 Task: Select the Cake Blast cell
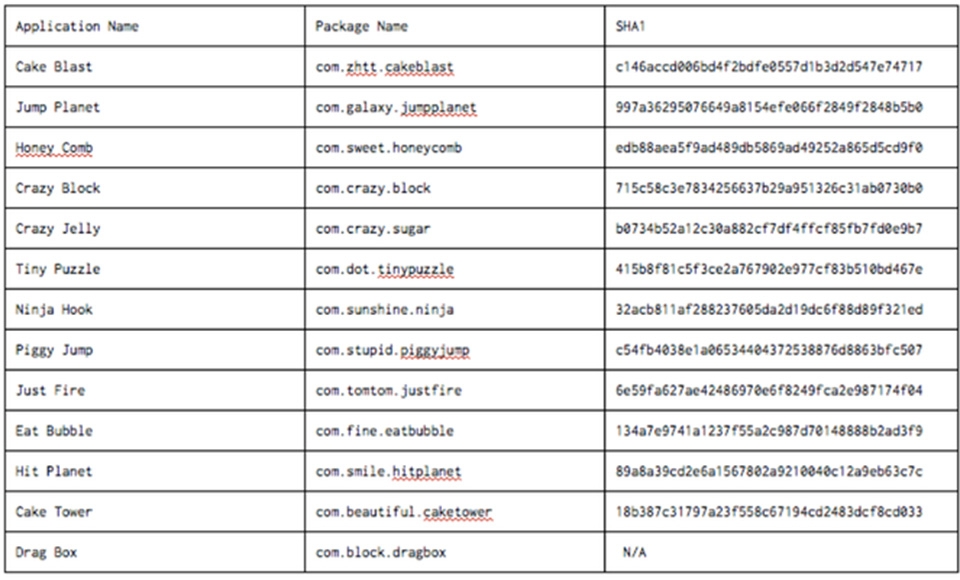155,66
